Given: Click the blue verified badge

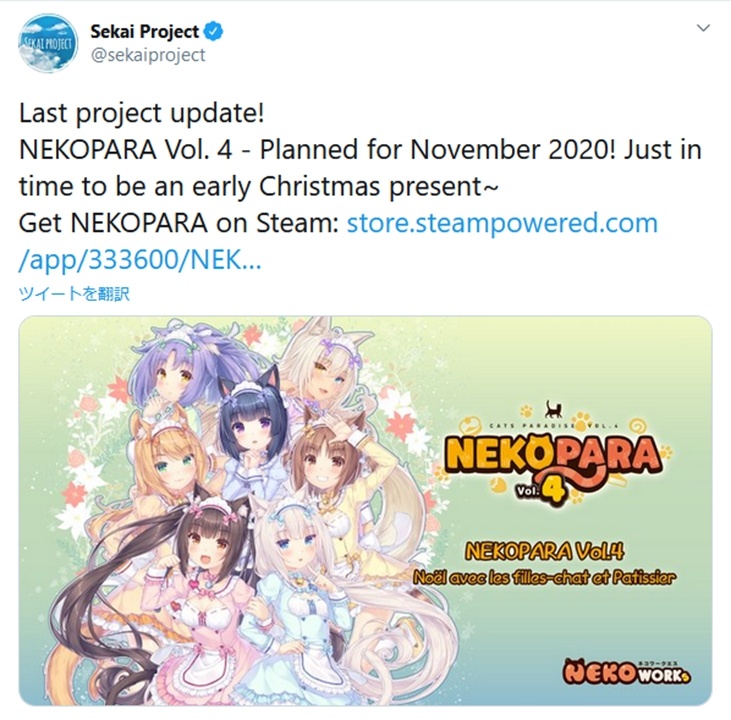Looking at the screenshot, I should coord(214,32).
